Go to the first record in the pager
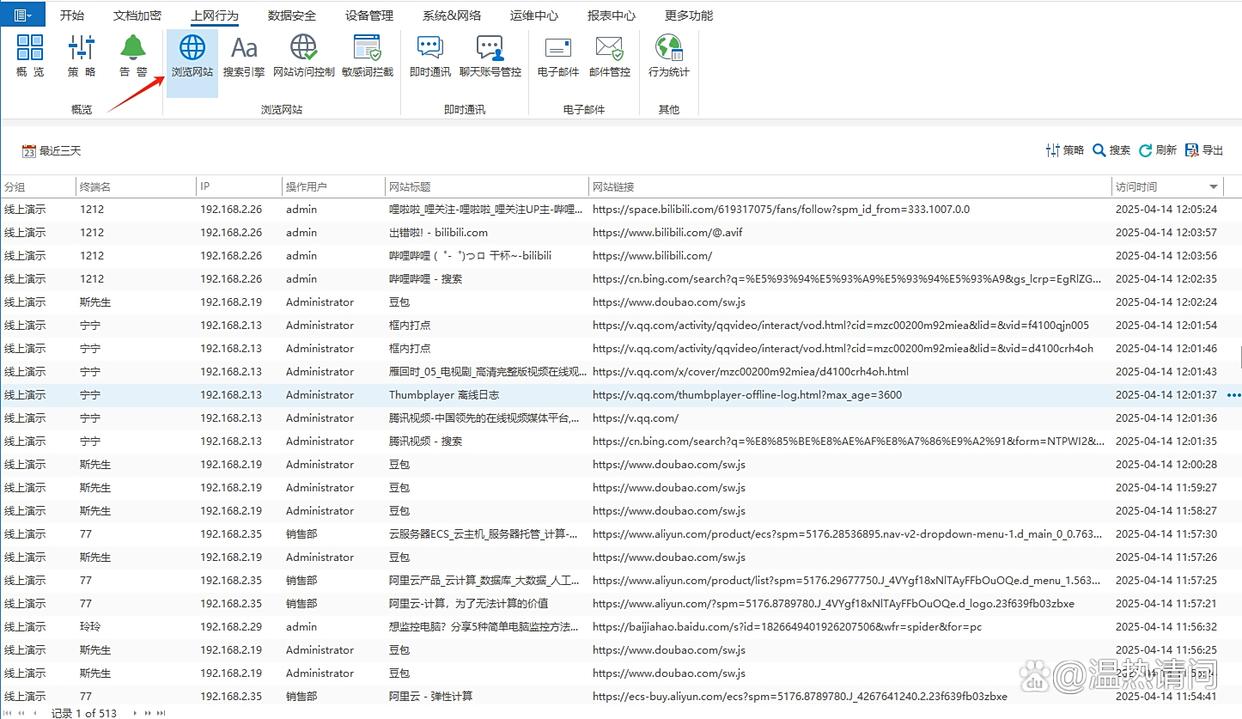Screen dimensions: 1242x719 coord(9,713)
